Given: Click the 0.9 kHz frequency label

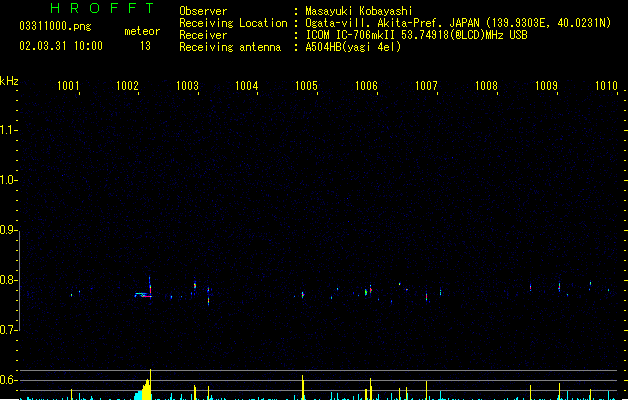Looking at the screenshot, I should pos(7,230).
